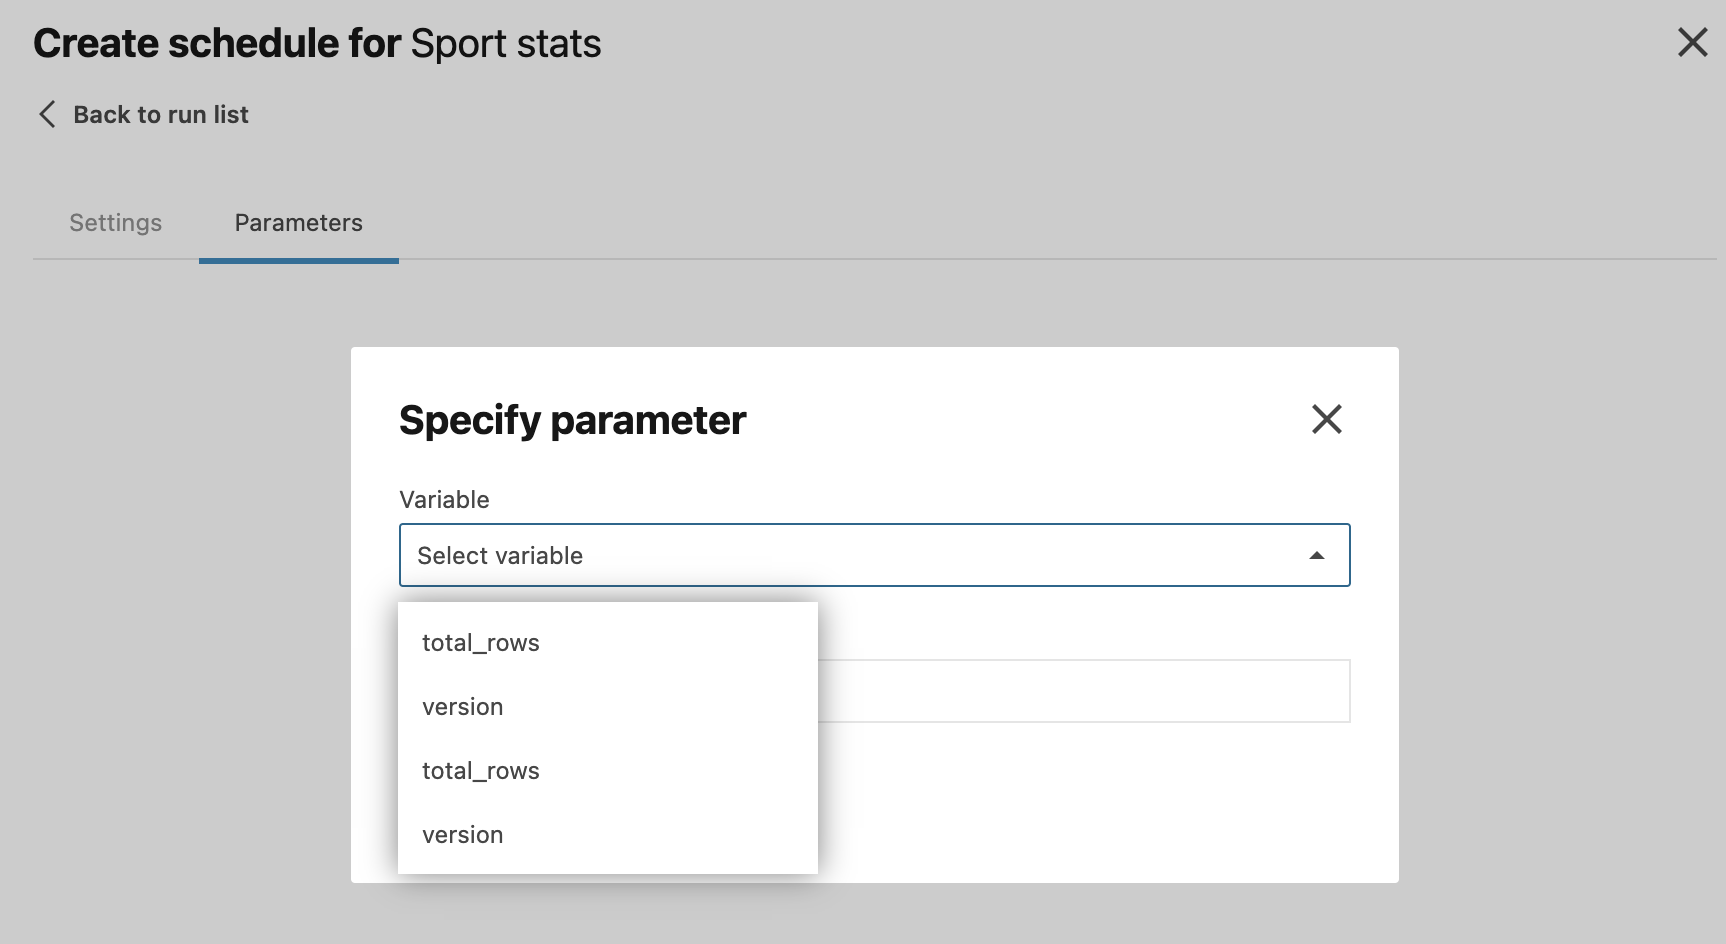Open the Select variable combo box
The image size is (1726, 944).
[x=875, y=555]
